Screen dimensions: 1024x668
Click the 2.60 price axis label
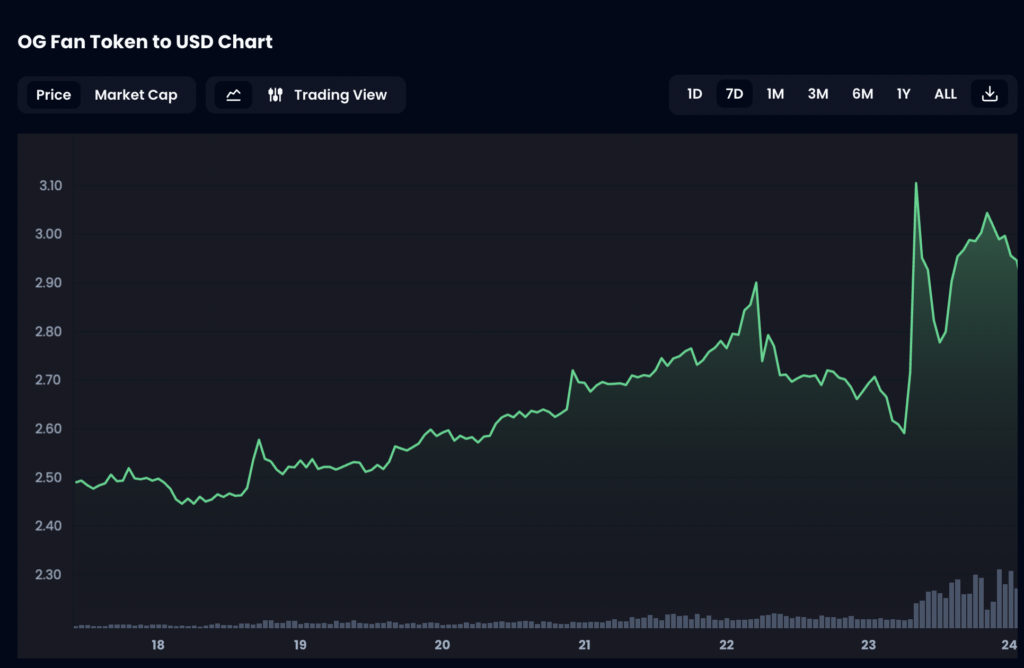pos(48,429)
